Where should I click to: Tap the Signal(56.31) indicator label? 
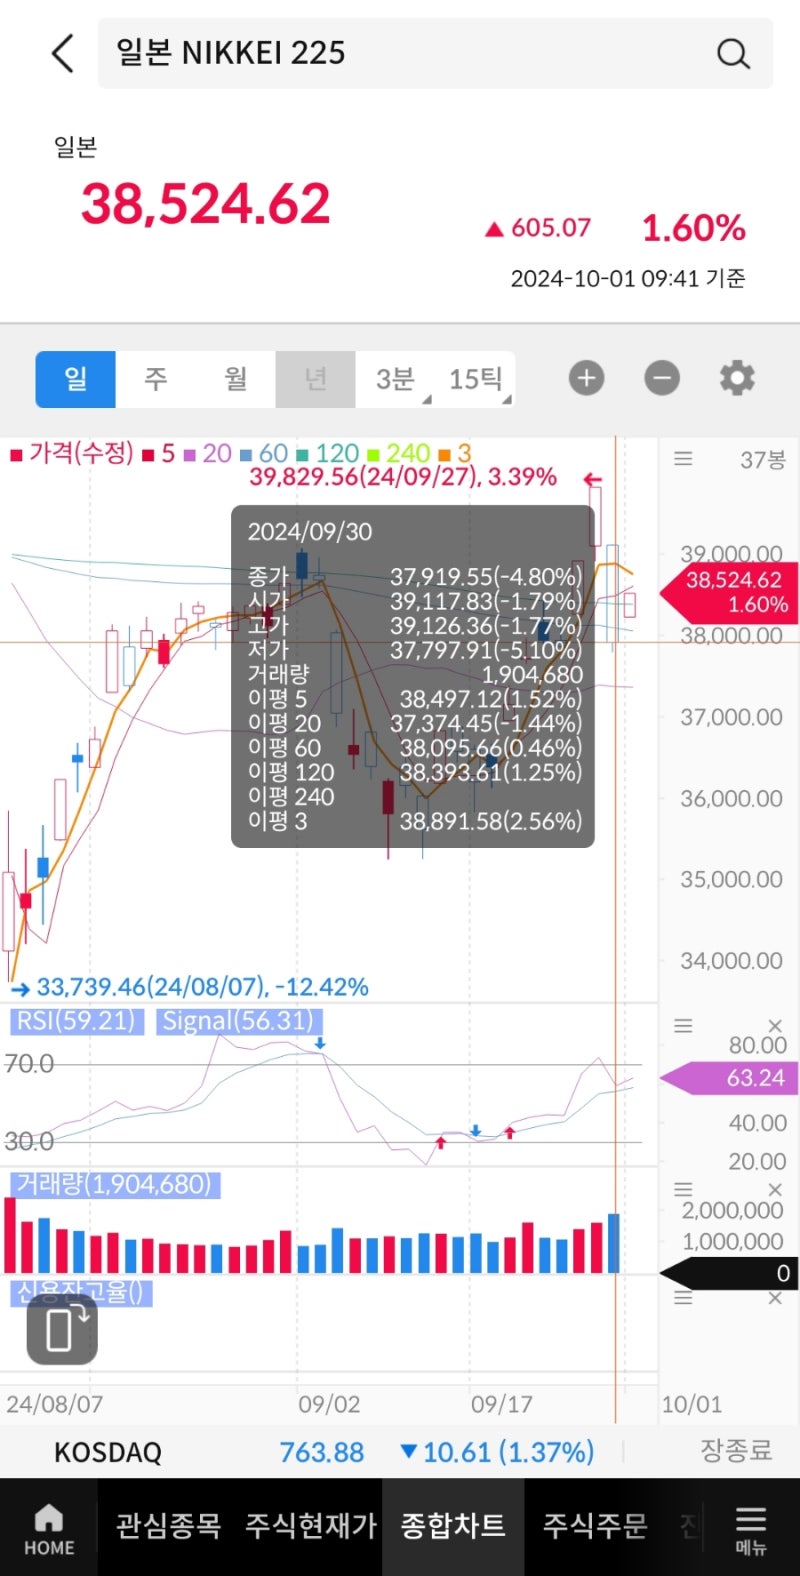[238, 1021]
